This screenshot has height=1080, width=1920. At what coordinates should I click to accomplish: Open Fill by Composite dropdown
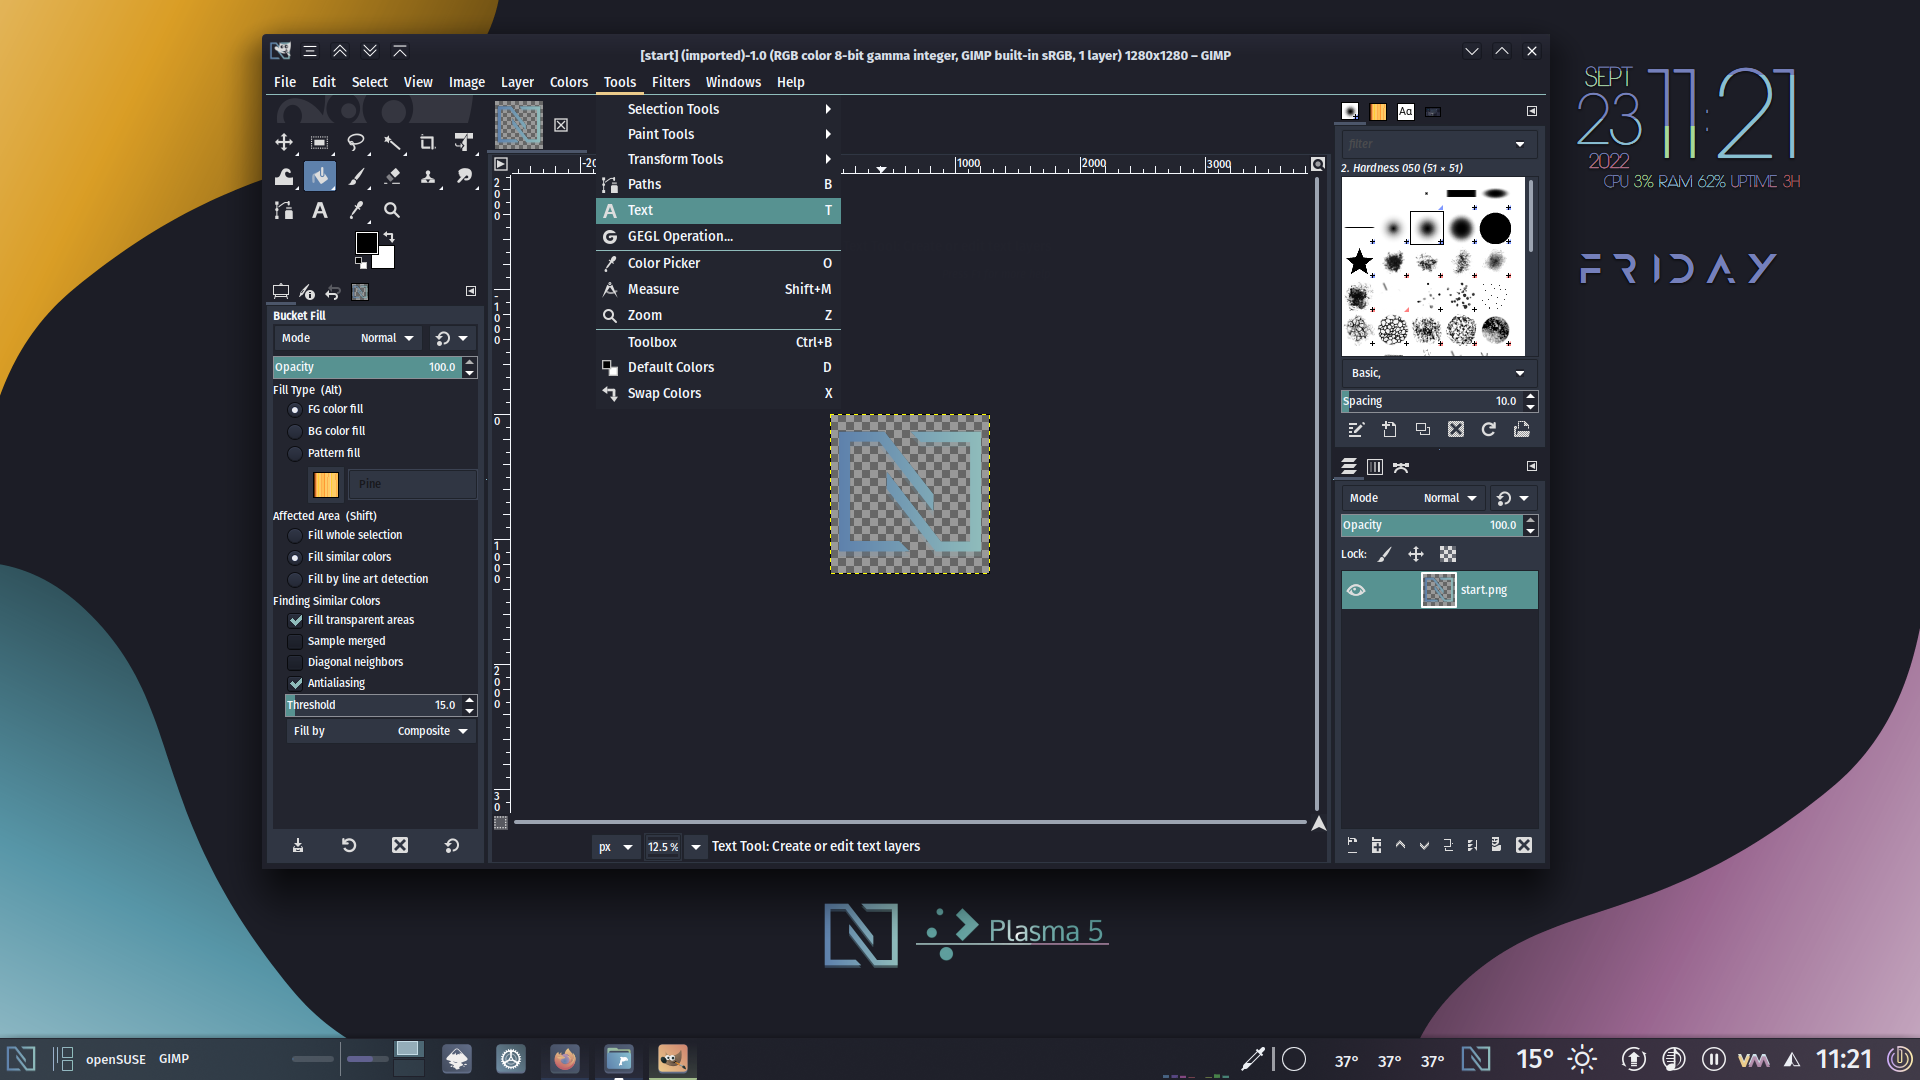pyautogui.click(x=380, y=731)
